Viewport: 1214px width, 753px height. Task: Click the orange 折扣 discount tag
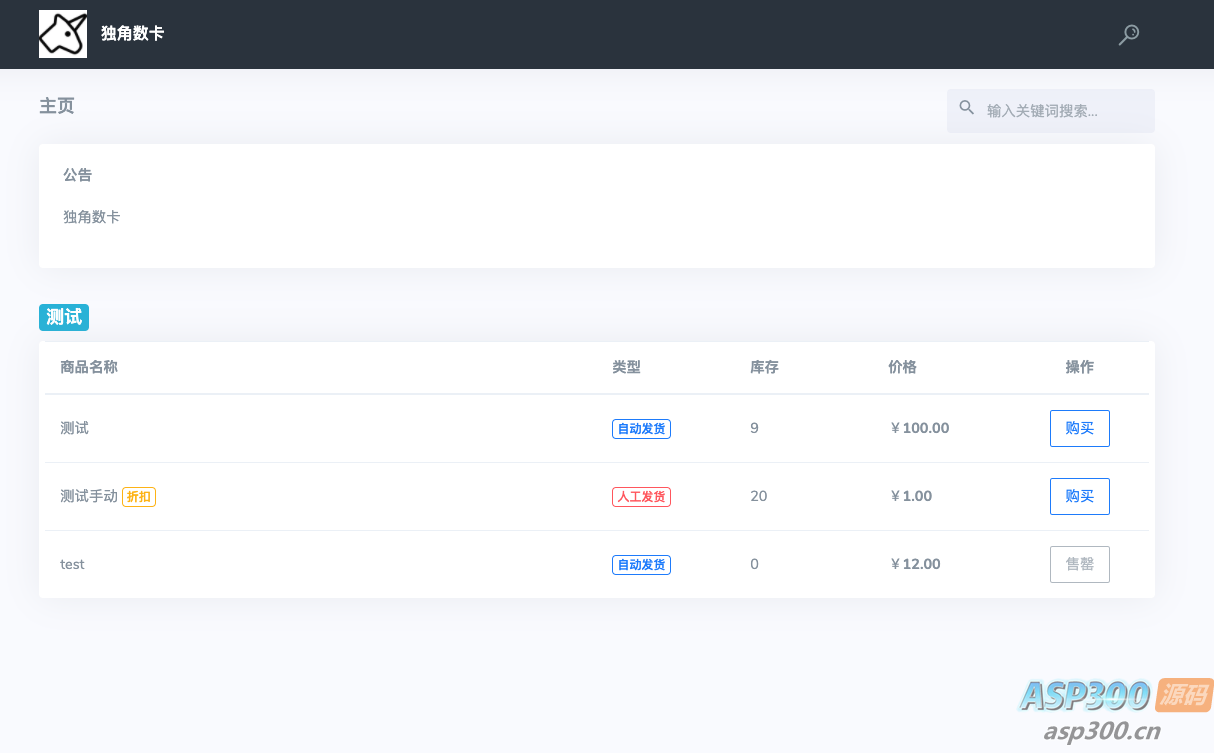pos(139,497)
